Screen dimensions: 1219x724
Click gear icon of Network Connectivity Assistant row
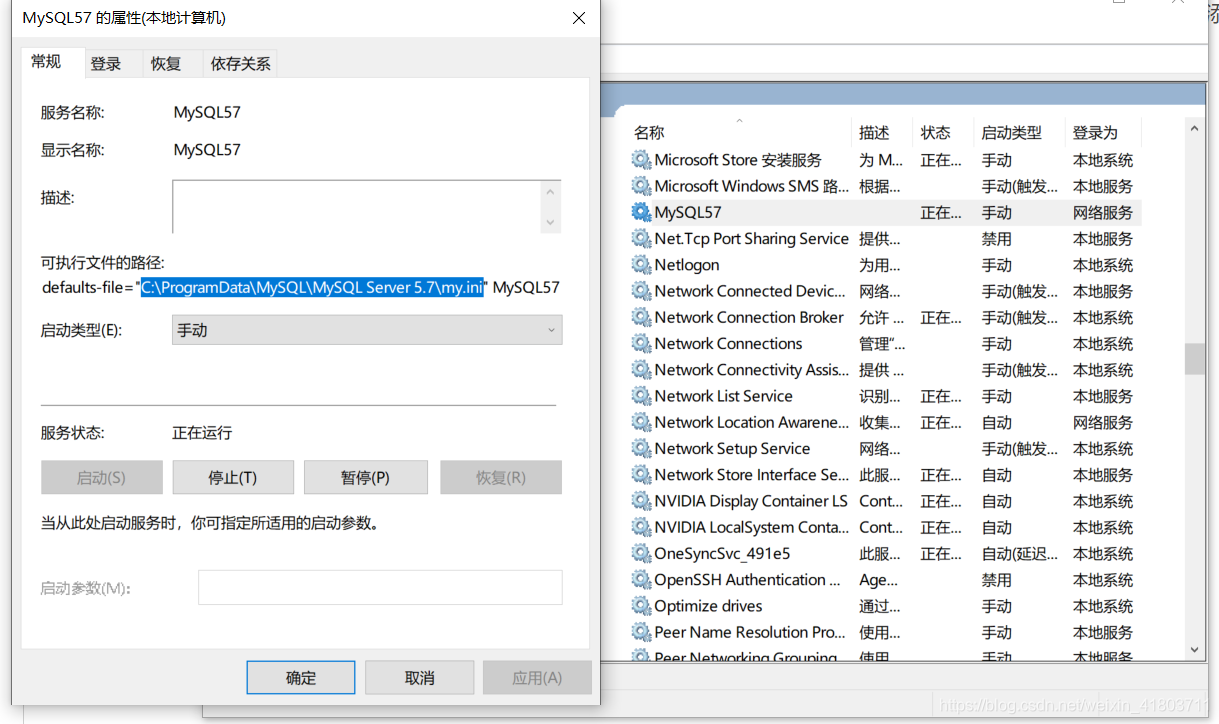point(641,370)
